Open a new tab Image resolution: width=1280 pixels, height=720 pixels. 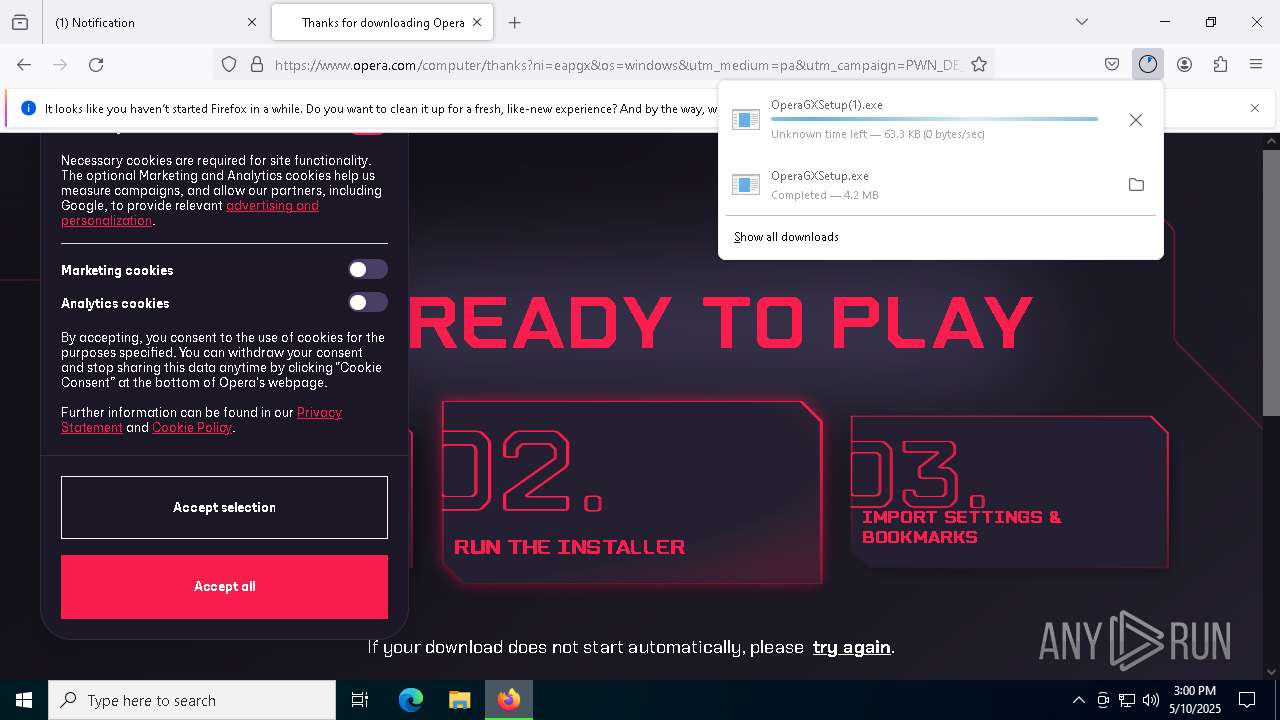514,22
